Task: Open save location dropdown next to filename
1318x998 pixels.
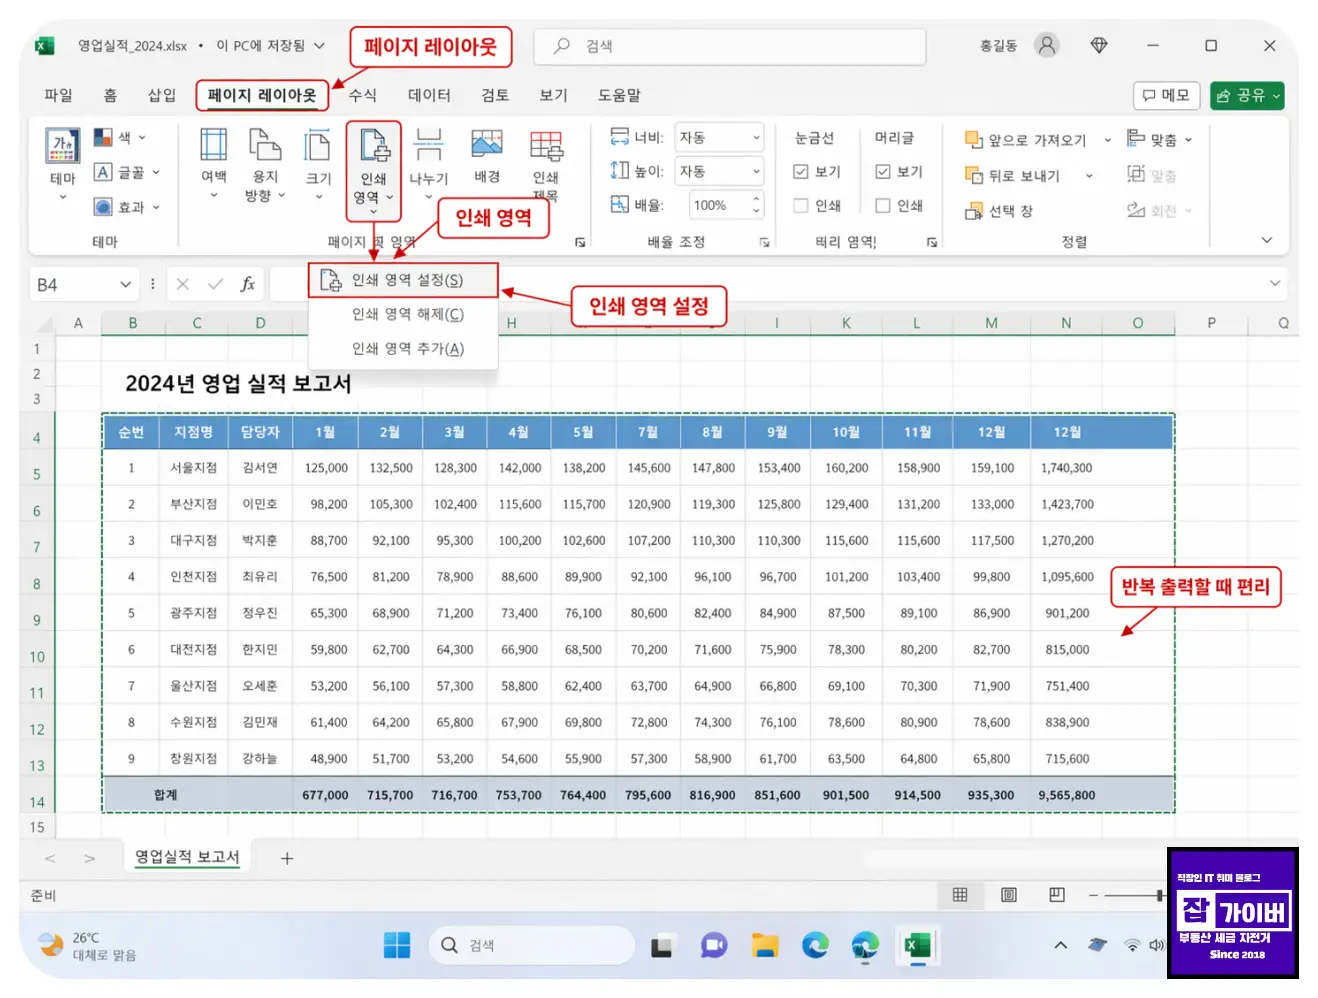Action: point(319,45)
